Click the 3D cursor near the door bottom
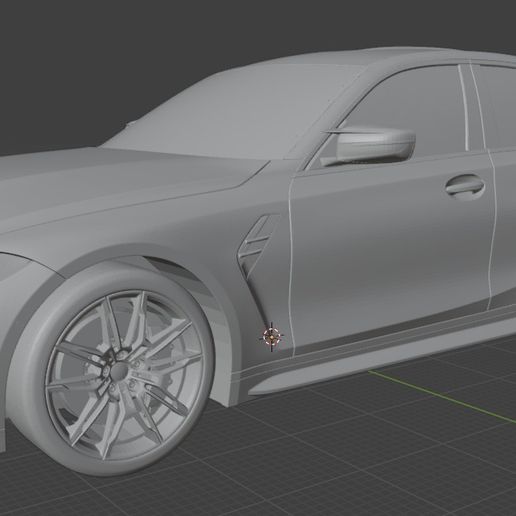516x516 pixels. tap(272, 337)
